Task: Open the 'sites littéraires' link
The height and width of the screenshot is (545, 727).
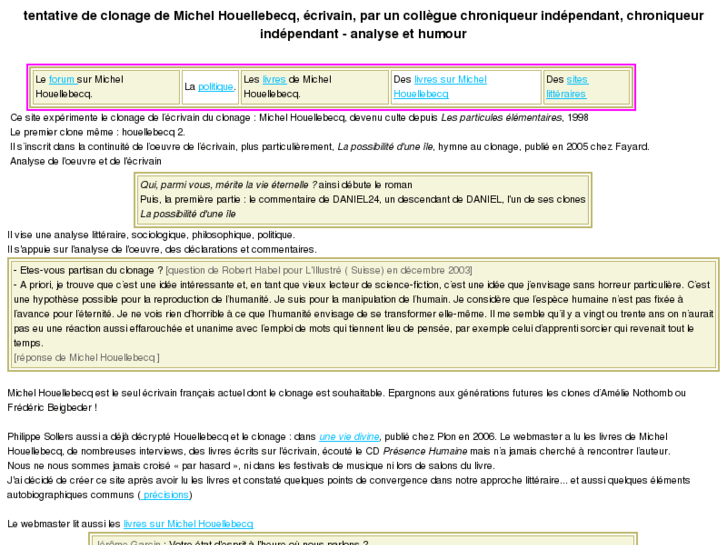Action: pyautogui.click(x=567, y=87)
